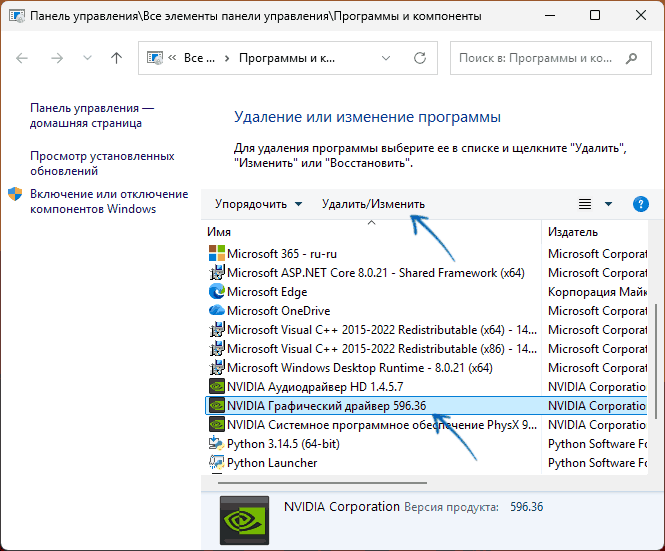Click the ASP.NET Core installer icon
665x551 pixels.
(217, 273)
